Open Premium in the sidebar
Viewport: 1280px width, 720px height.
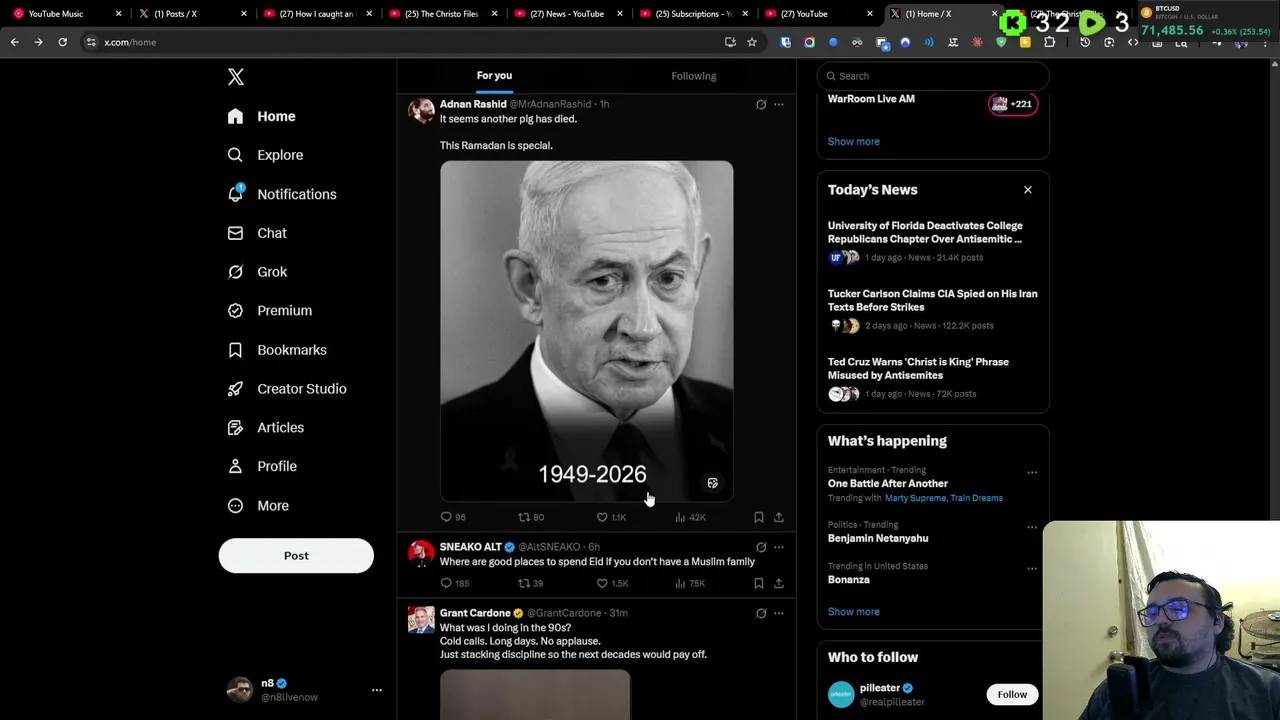(x=270, y=310)
